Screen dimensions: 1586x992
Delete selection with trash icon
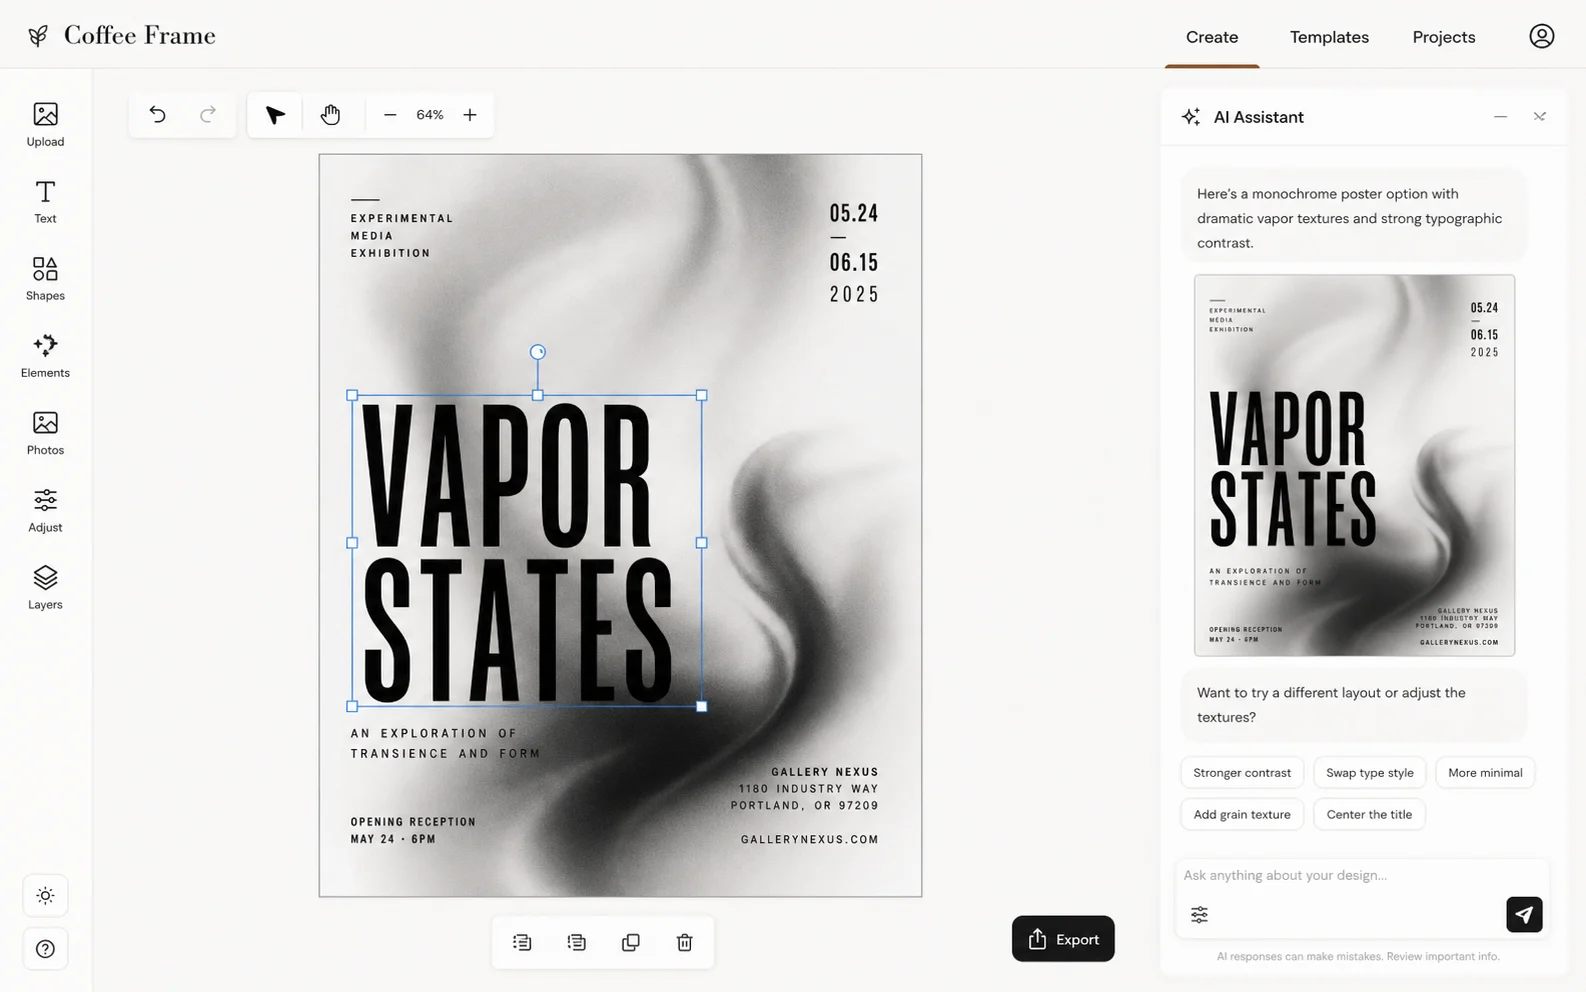(684, 942)
